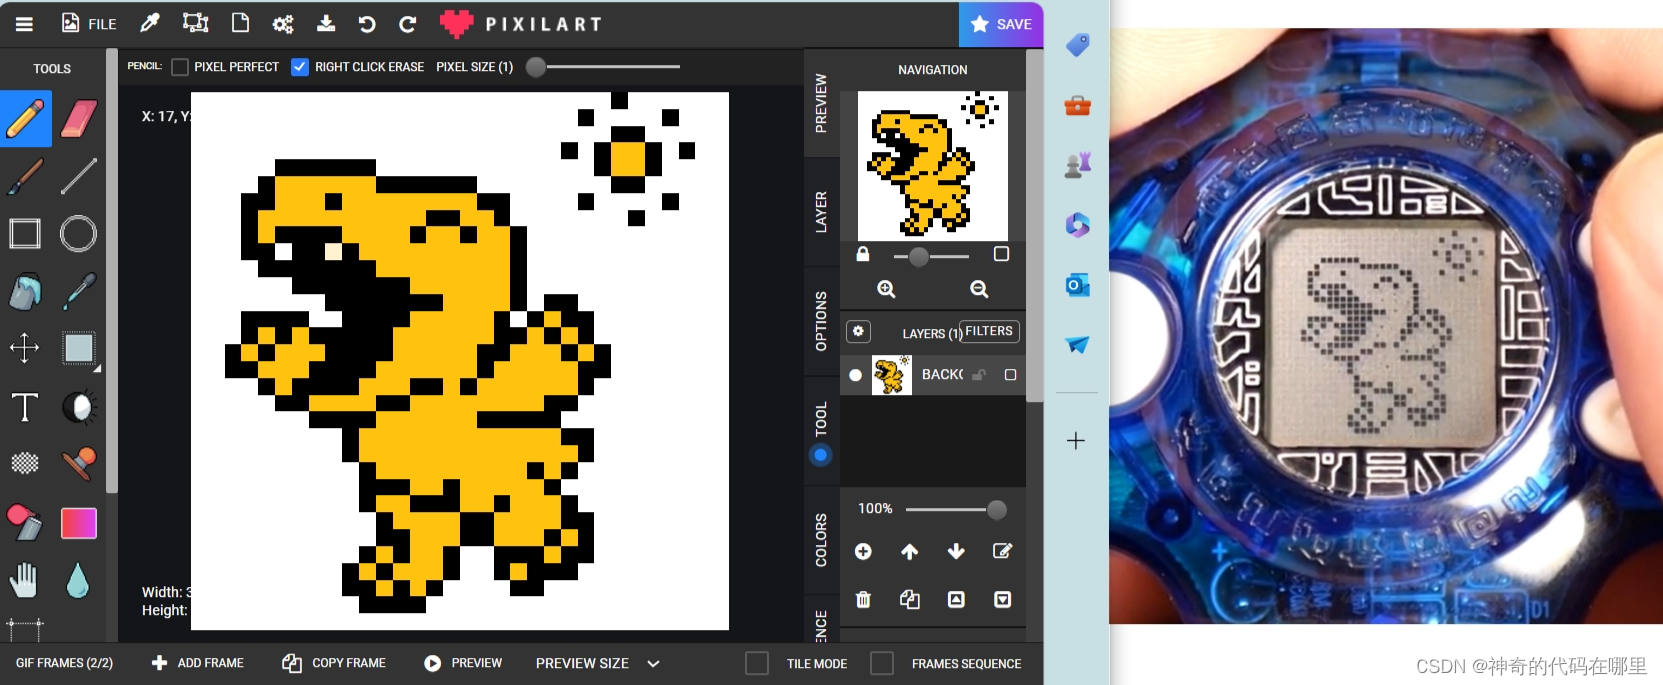The width and height of the screenshot is (1663, 685).
Task: Select the Color Replace bucket tool
Action: (x=25, y=522)
